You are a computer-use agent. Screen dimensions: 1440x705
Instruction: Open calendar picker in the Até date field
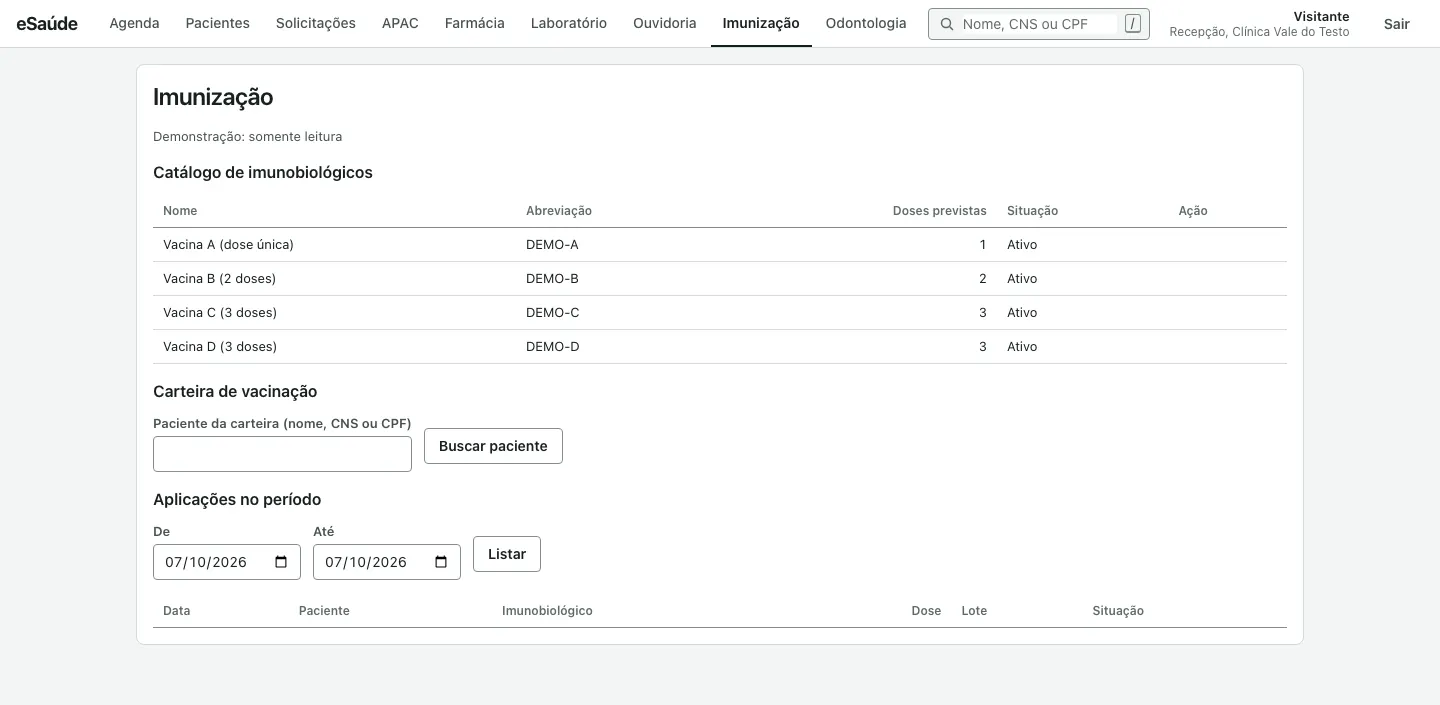pos(441,562)
